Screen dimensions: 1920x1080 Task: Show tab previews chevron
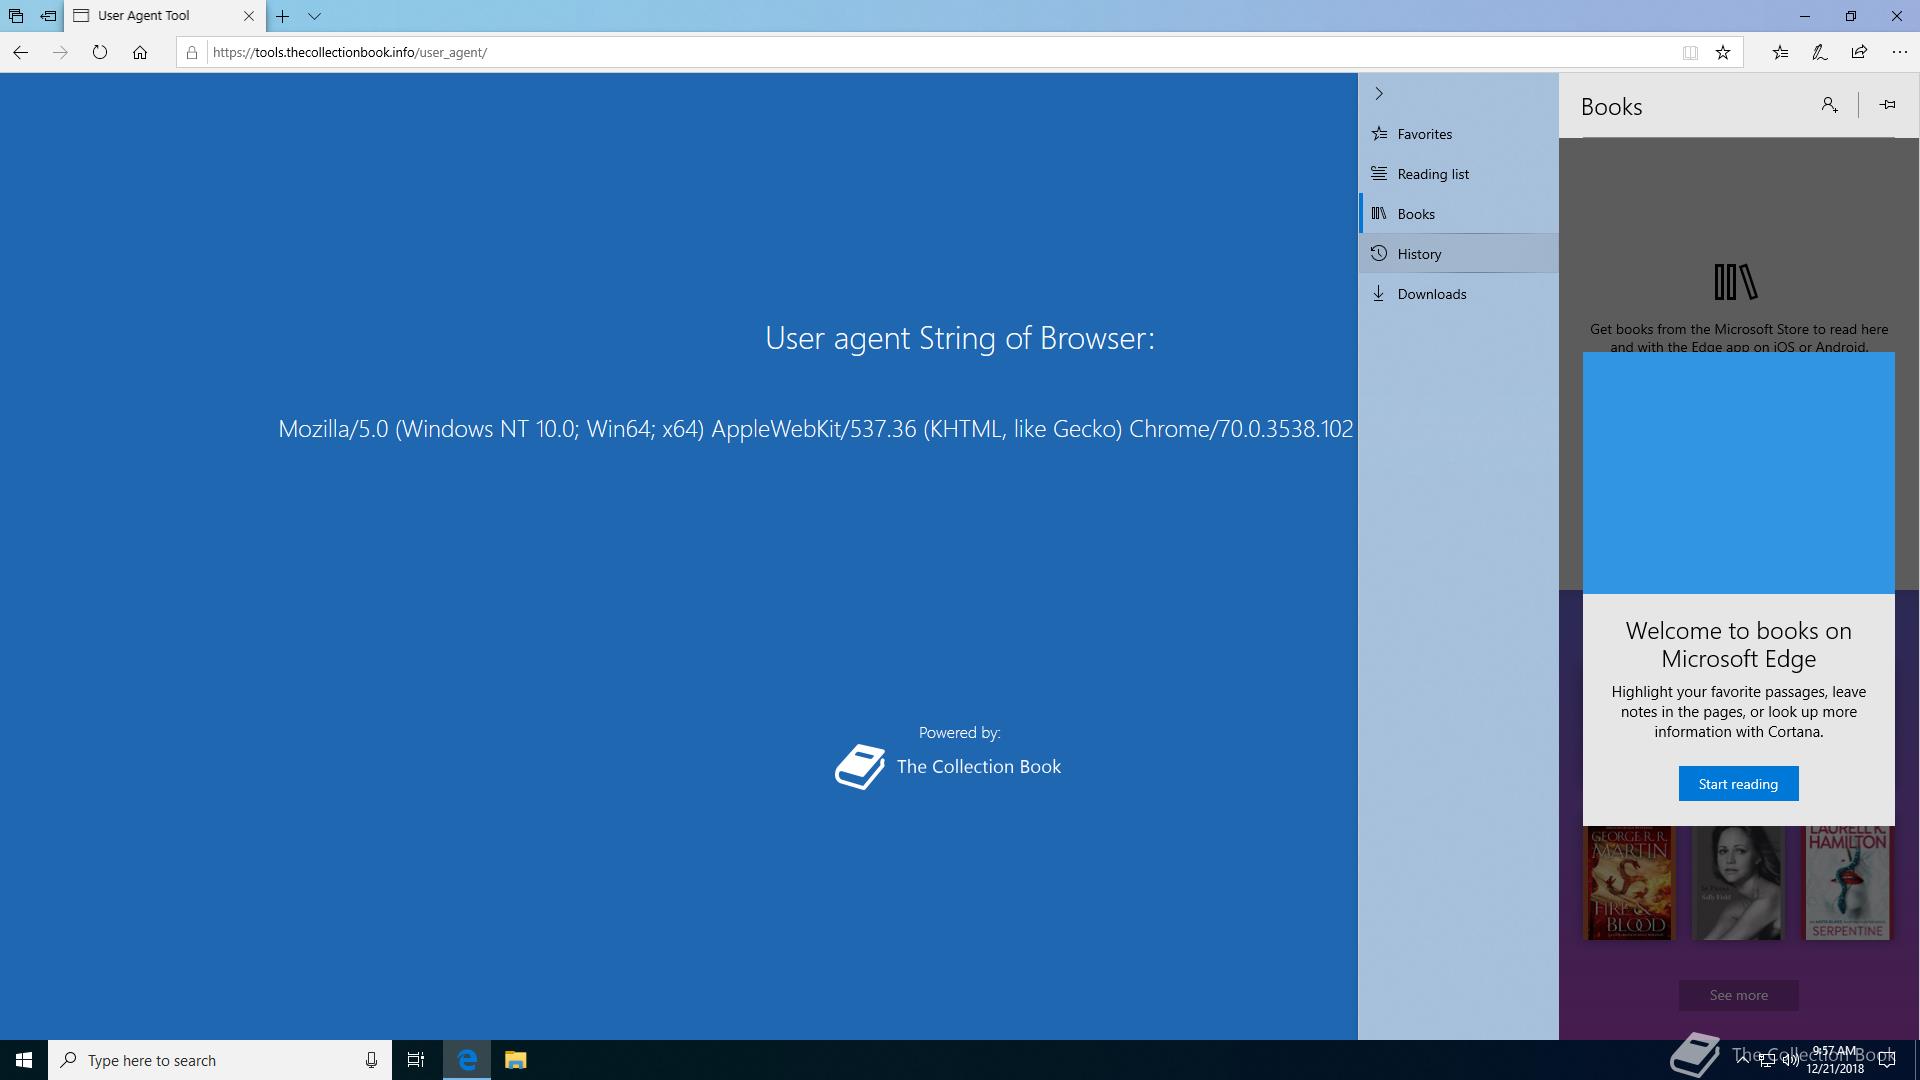pyautogui.click(x=314, y=16)
